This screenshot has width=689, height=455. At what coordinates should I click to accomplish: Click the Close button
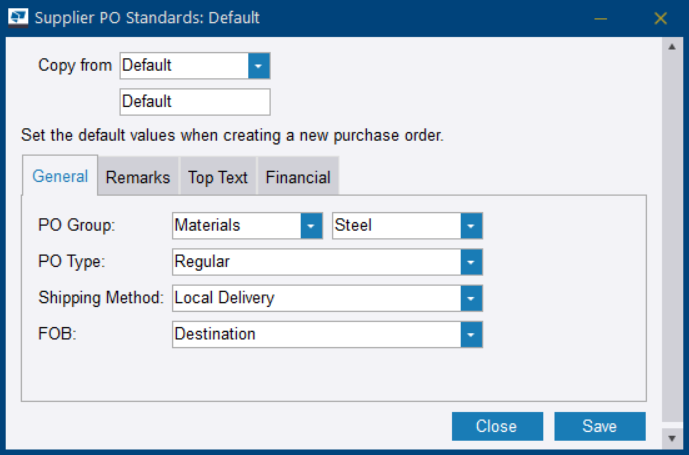tap(497, 426)
